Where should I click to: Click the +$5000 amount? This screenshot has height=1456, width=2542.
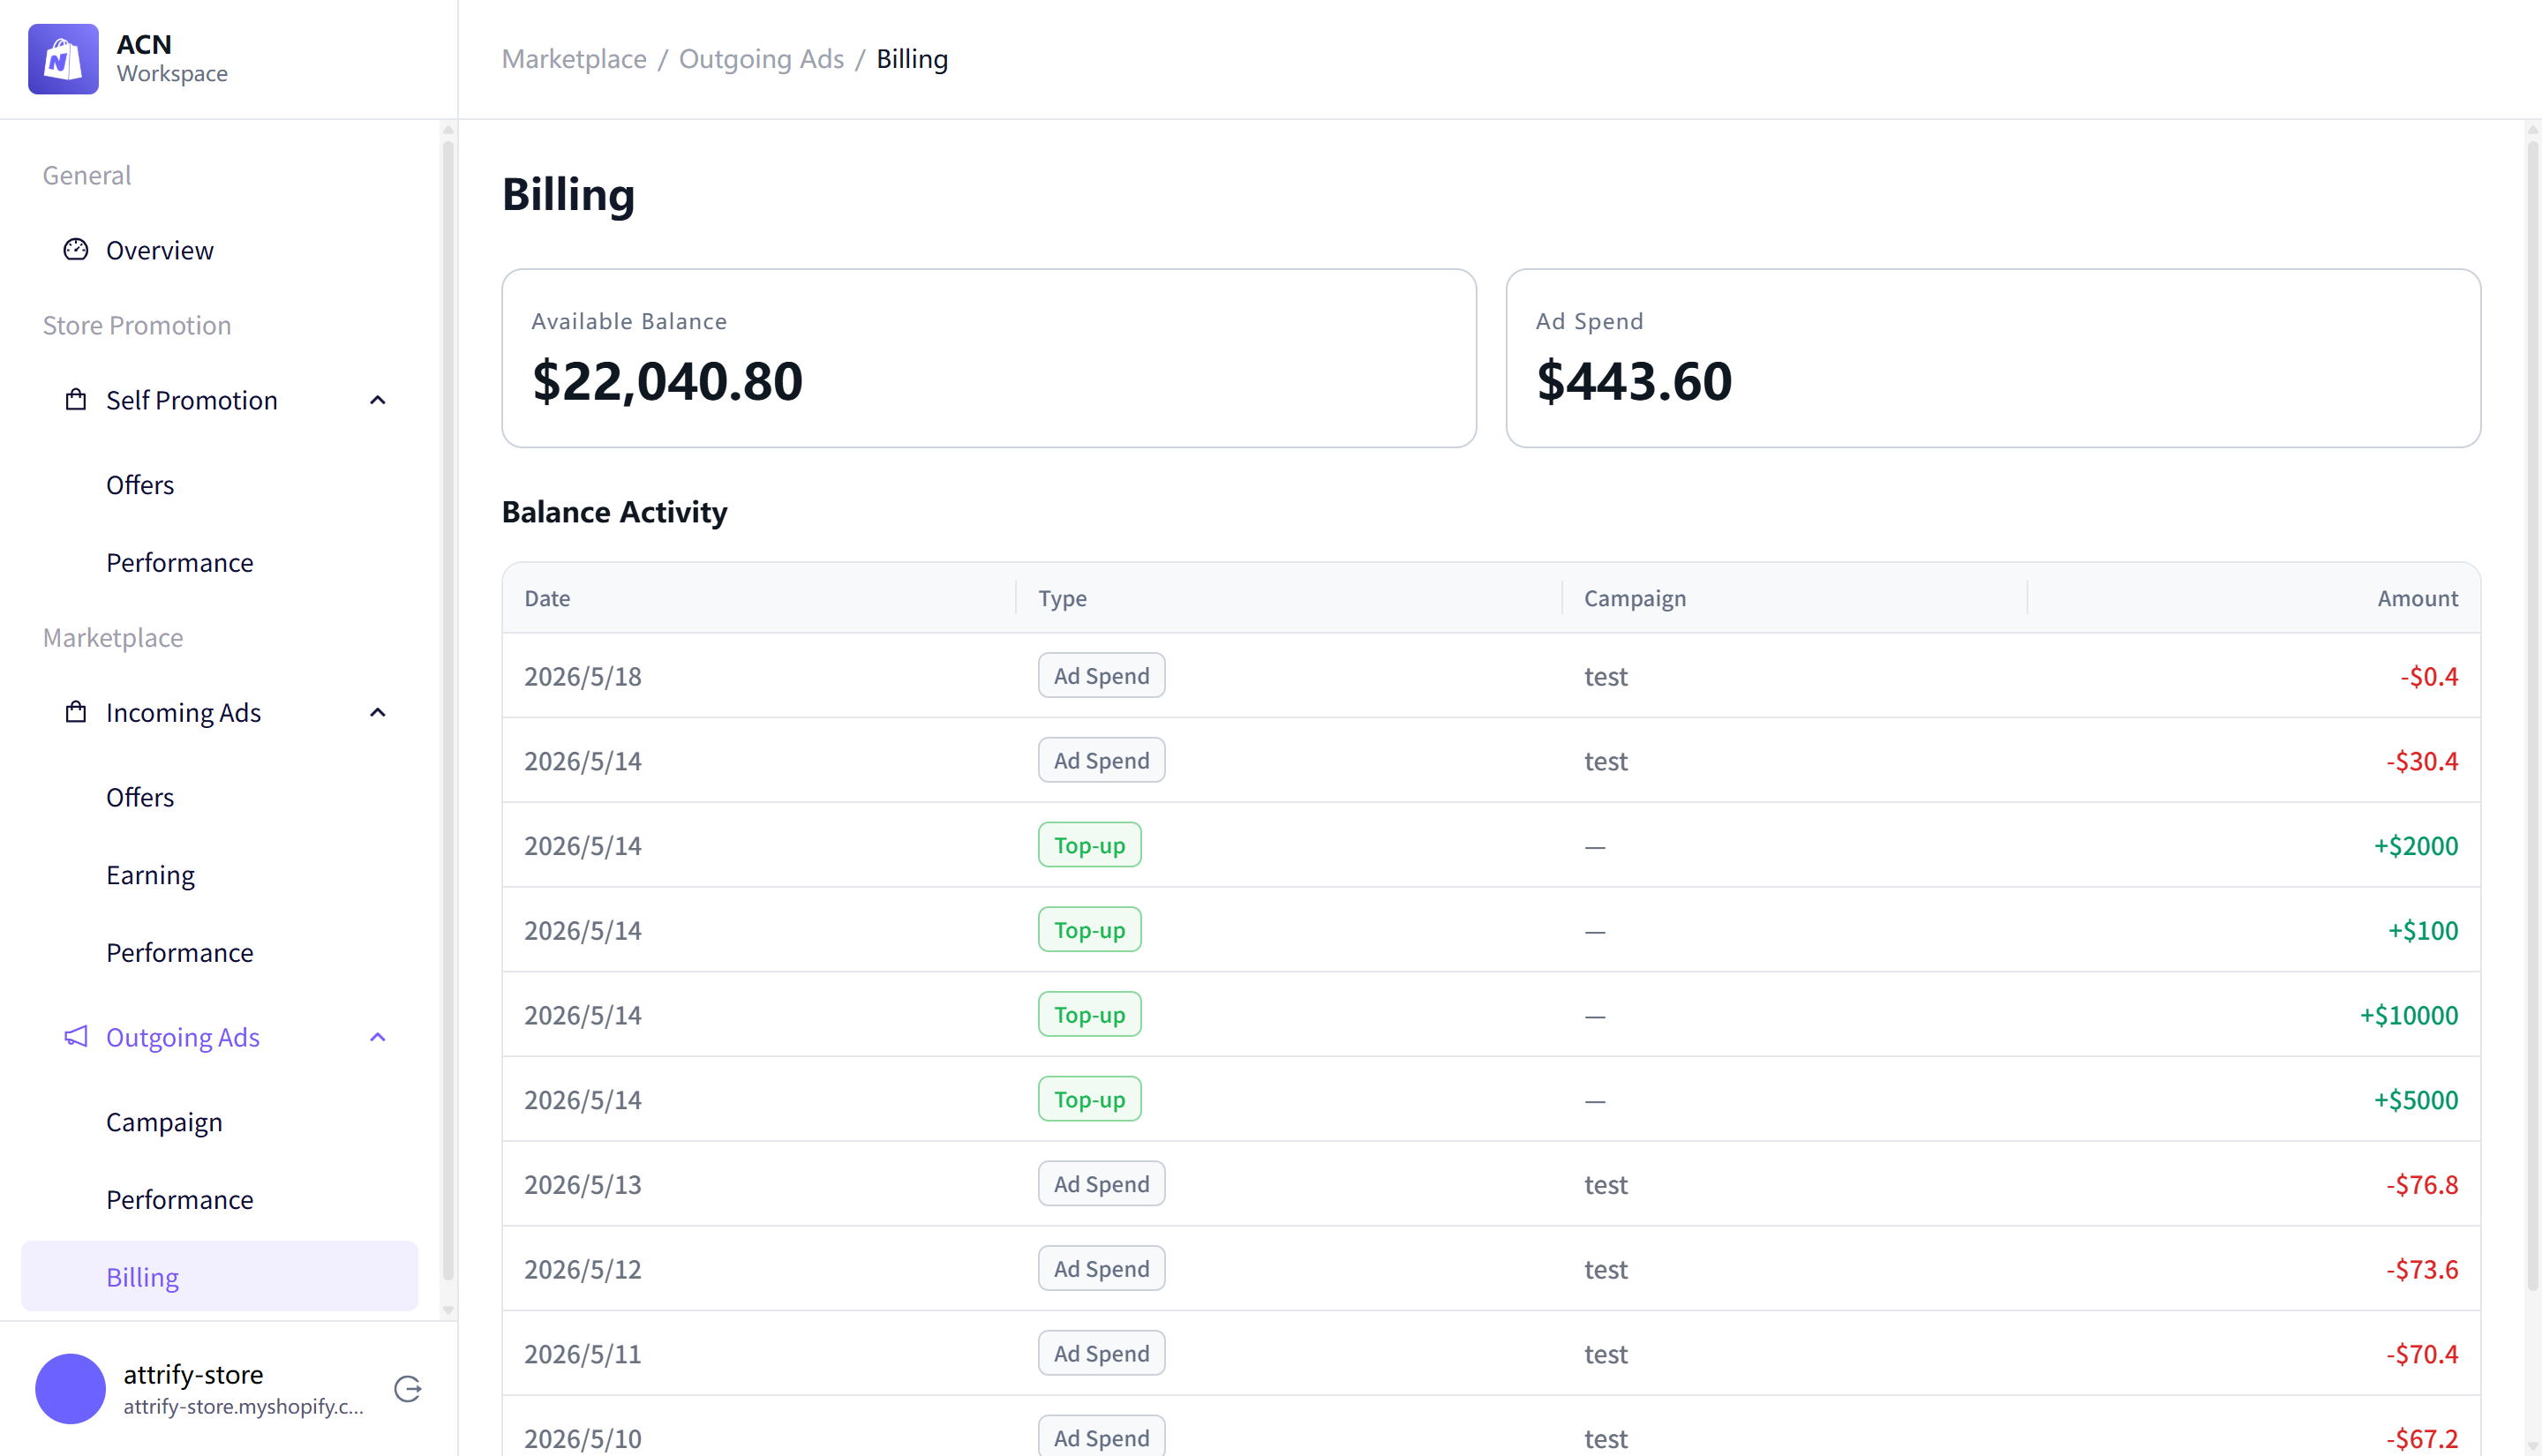tap(2416, 1100)
